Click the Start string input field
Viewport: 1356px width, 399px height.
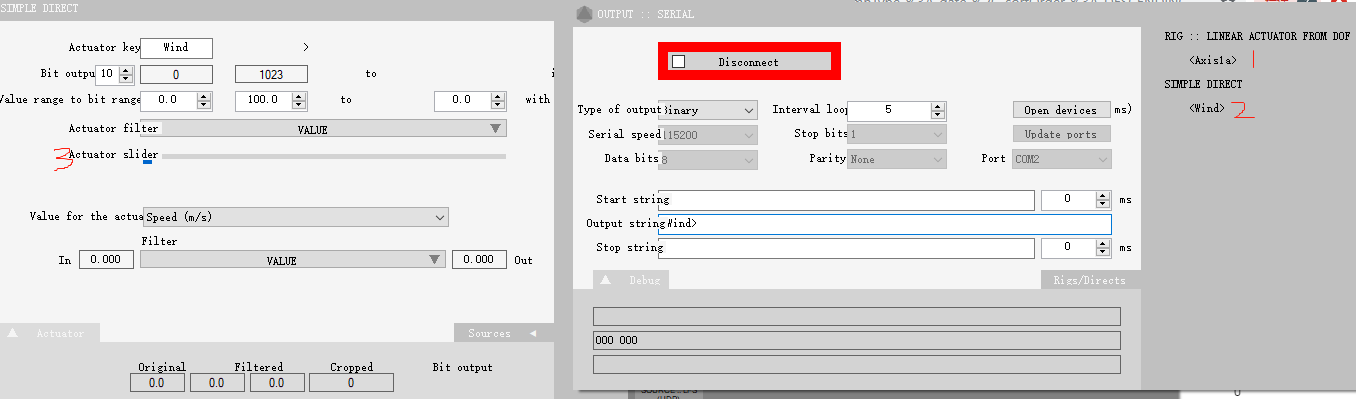point(846,200)
